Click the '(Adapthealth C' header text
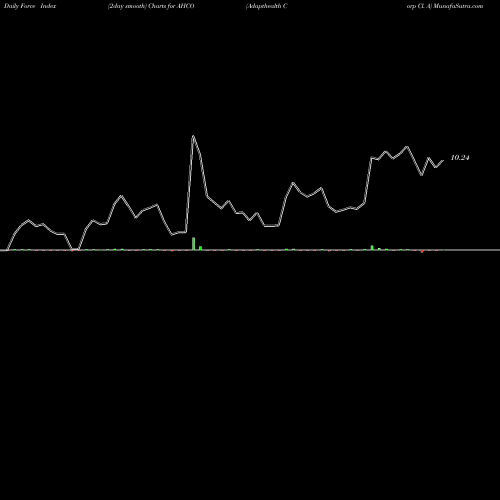This screenshot has height=500, width=500. pyautogui.click(x=266, y=6)
